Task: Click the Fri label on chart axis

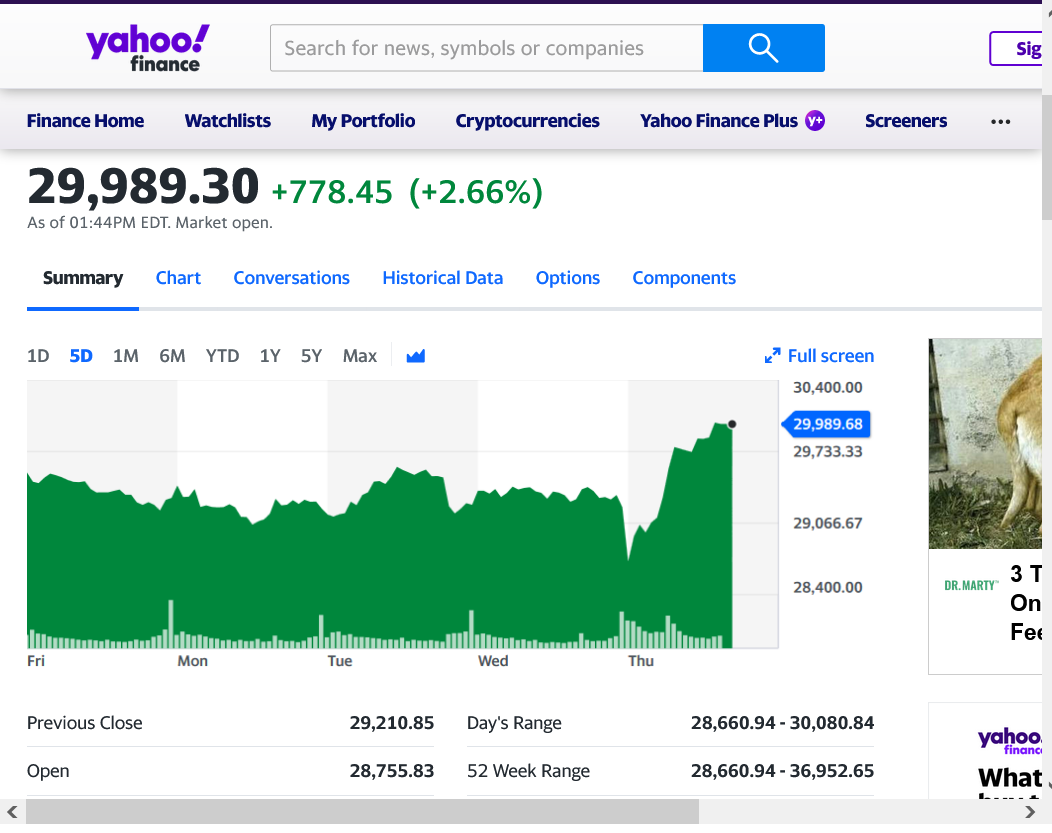Action: pos(36,661)
